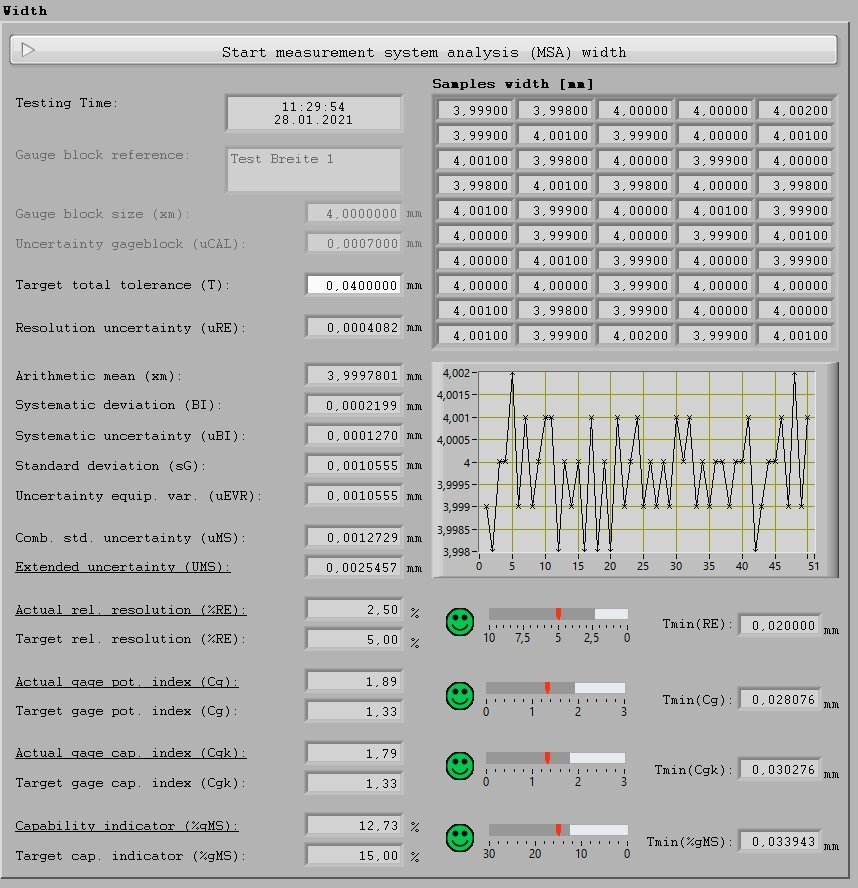Select the Target total tolerance input field
The height and width of the screenshot is (888, 858).
click(x=355, y=285)
